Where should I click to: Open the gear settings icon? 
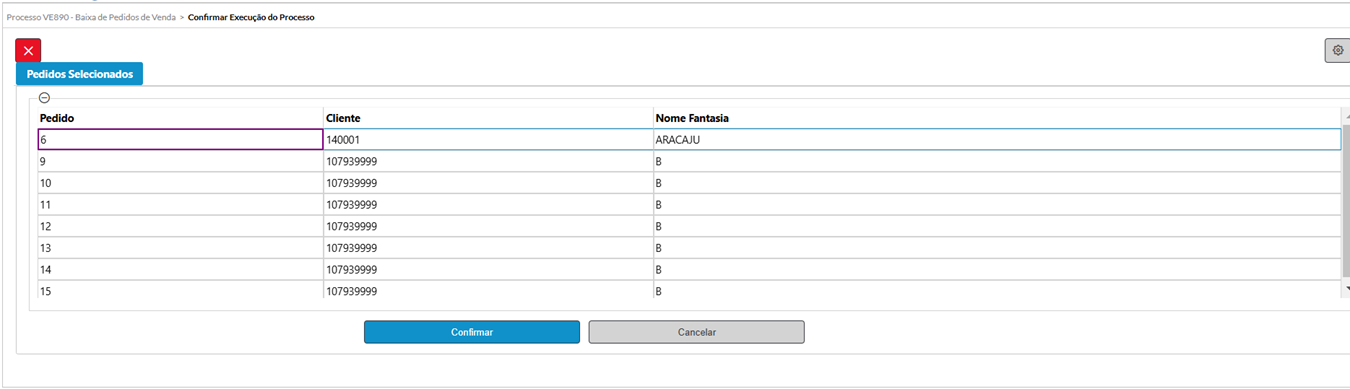pos(1338,50)
